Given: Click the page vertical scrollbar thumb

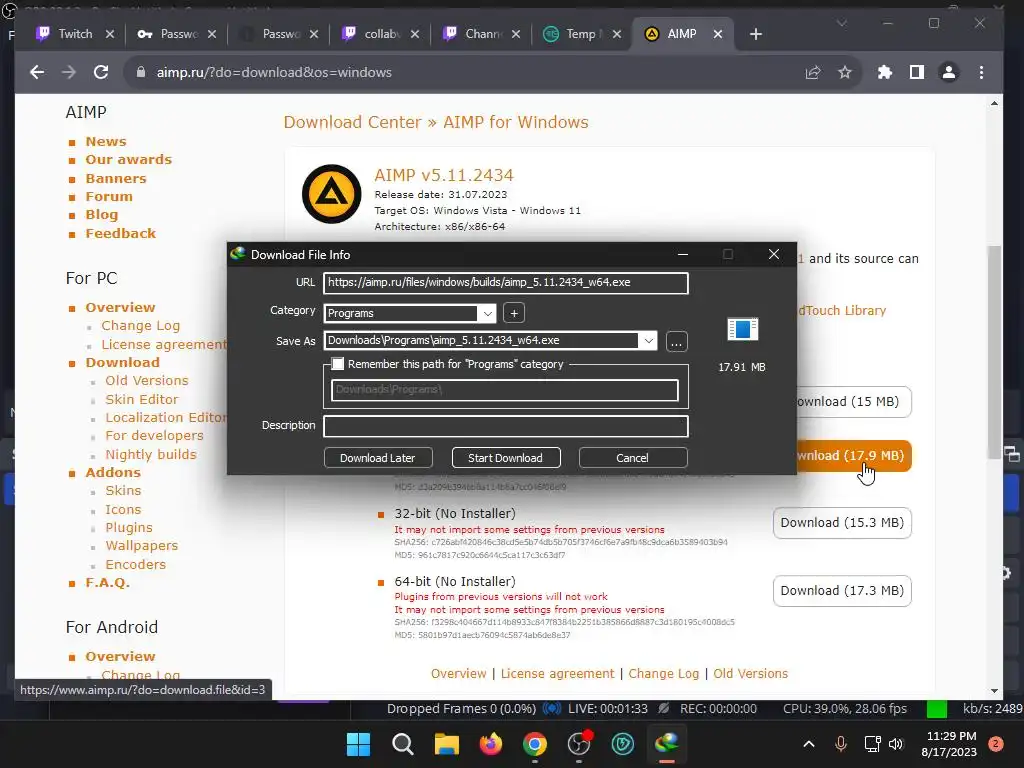Looking at the screenshot, I should [994, 353].
